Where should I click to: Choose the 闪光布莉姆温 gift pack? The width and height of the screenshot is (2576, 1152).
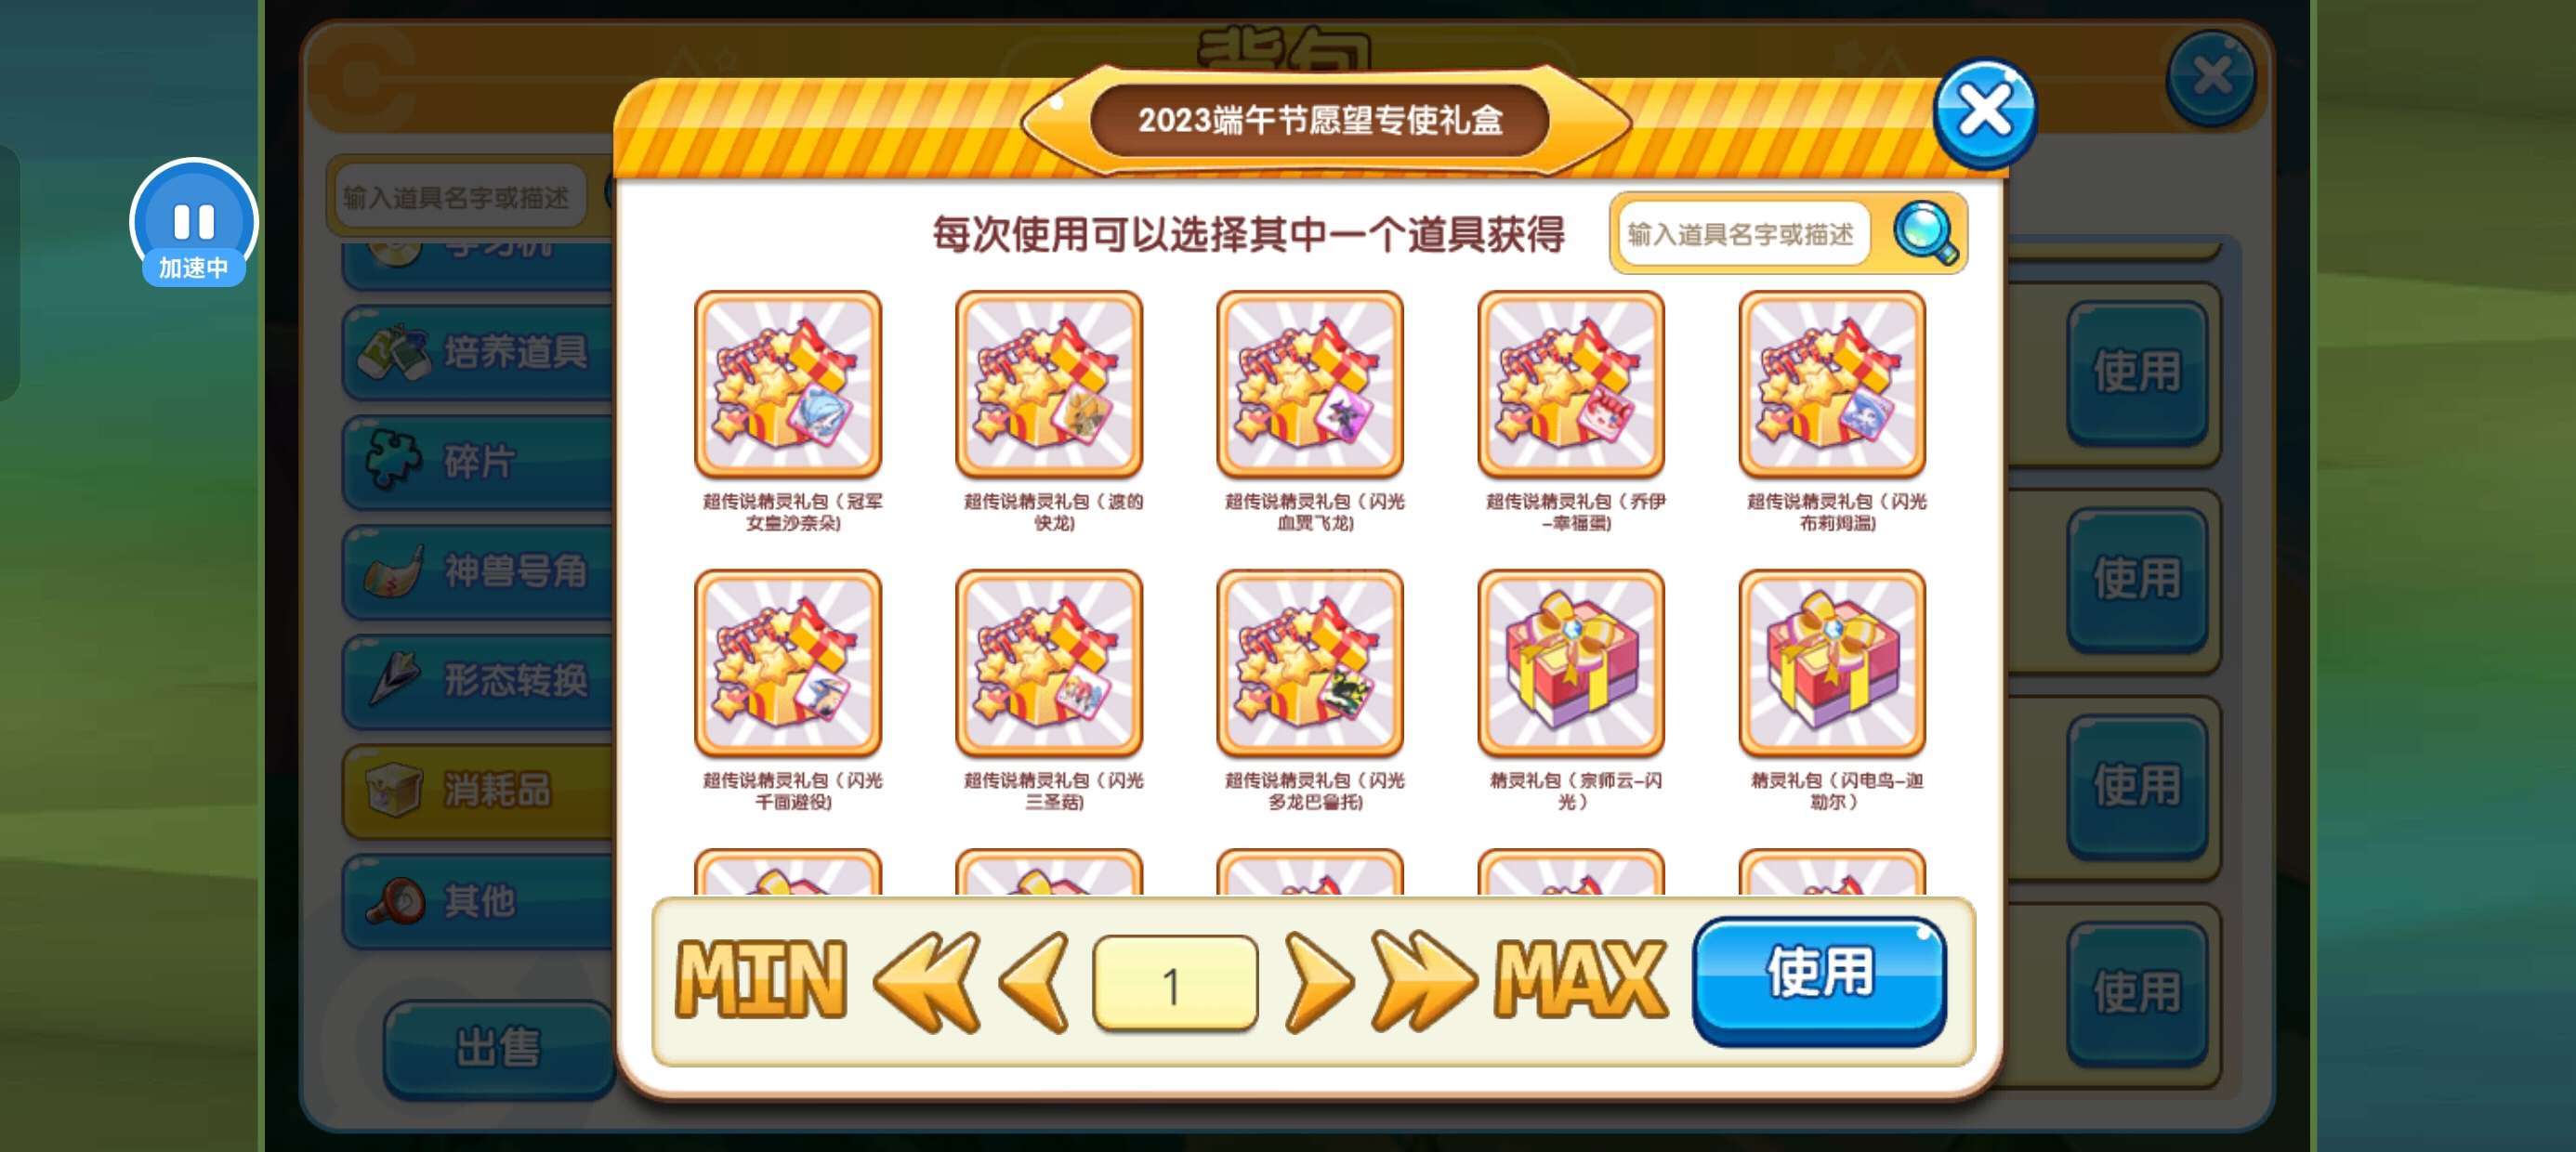tap(1832, 384)
